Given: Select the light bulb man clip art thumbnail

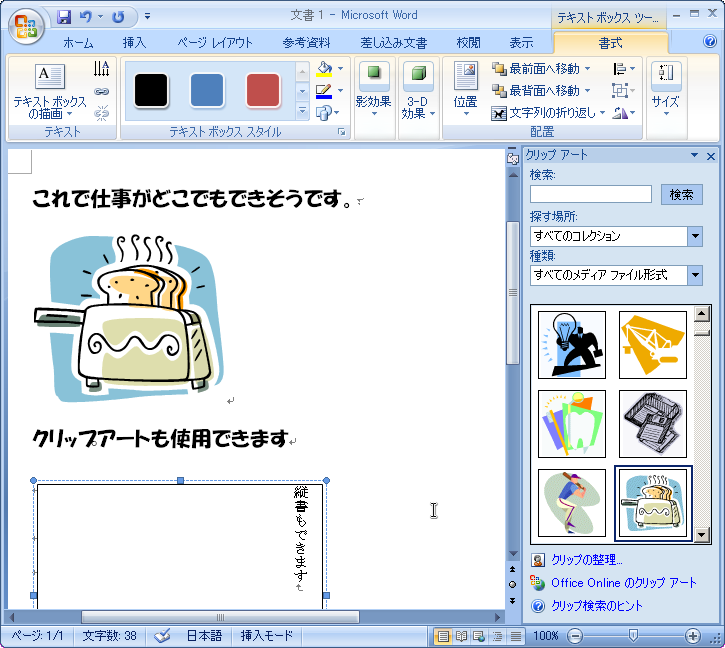Looking at the screenshot, I should click(572, 345).
